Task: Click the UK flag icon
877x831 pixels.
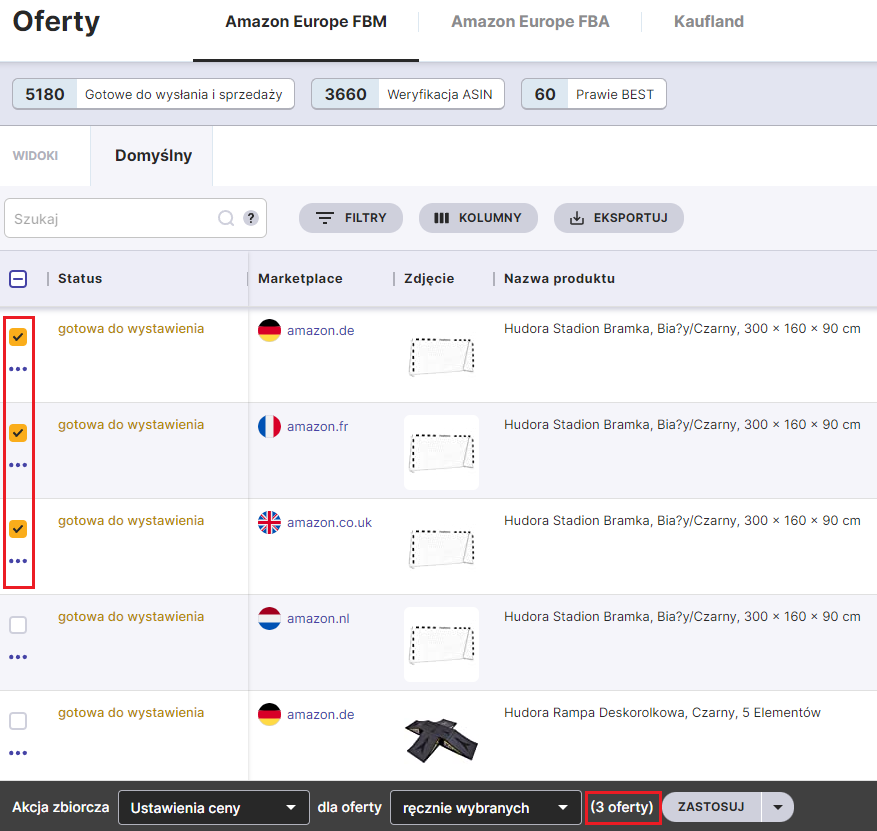Action: [x=270, y=522]
